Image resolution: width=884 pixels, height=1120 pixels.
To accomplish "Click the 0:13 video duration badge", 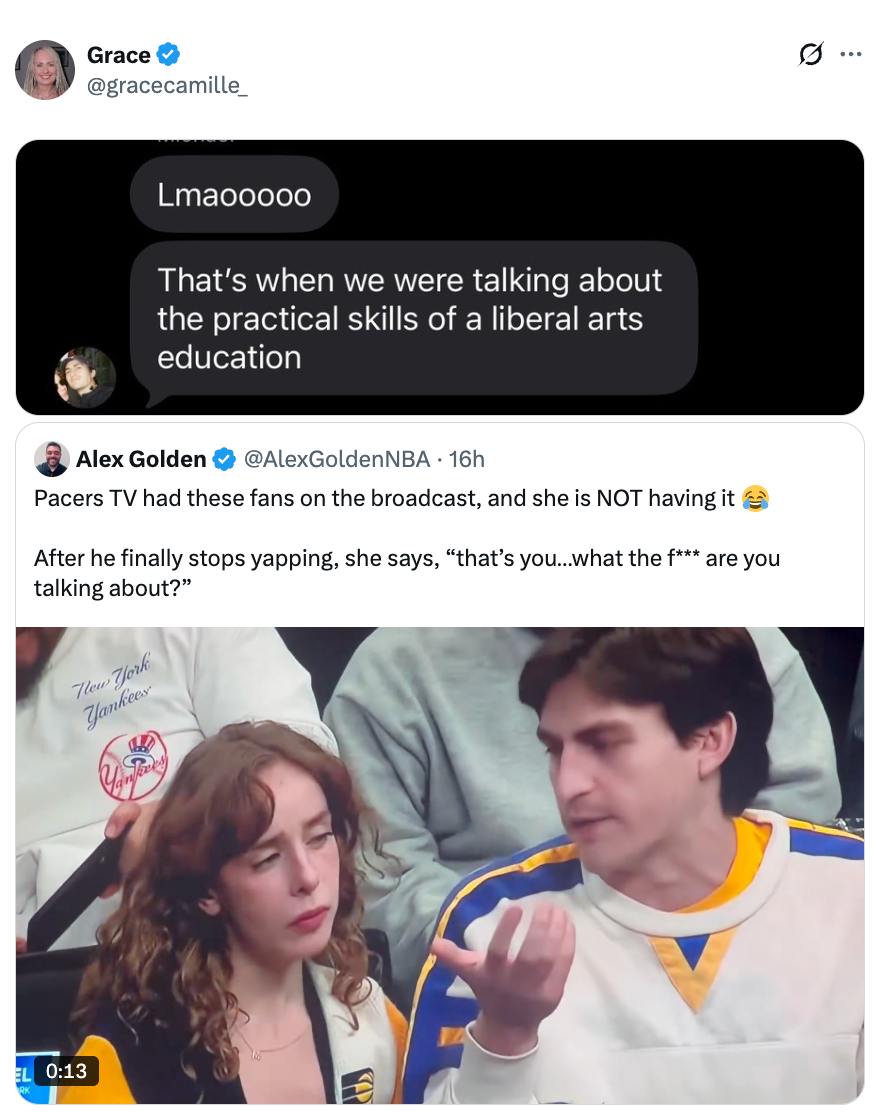I will point(66,1071).
